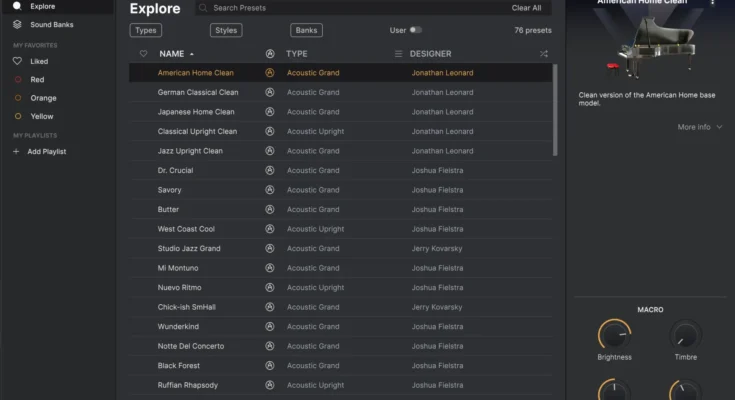Screen dimensions: 735x400
Task: Click the Liked heart icon in favorites
Action: pyautogui.click(x=17, y=61)
